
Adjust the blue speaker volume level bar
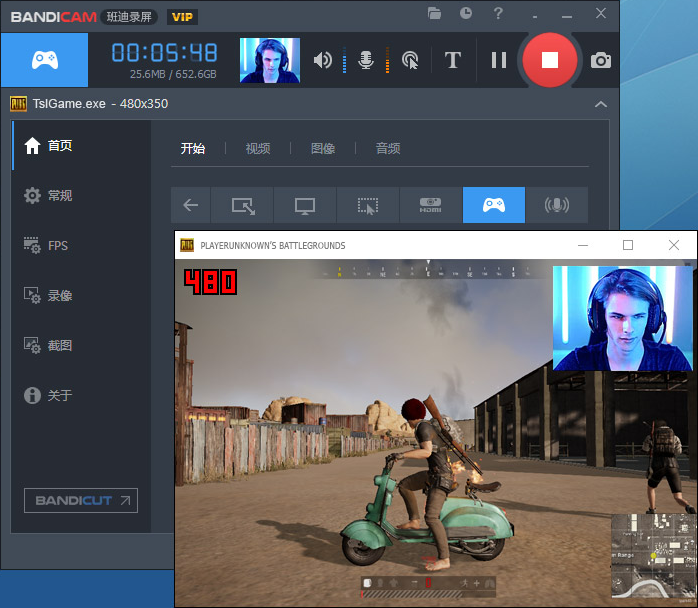click(345, 60)
